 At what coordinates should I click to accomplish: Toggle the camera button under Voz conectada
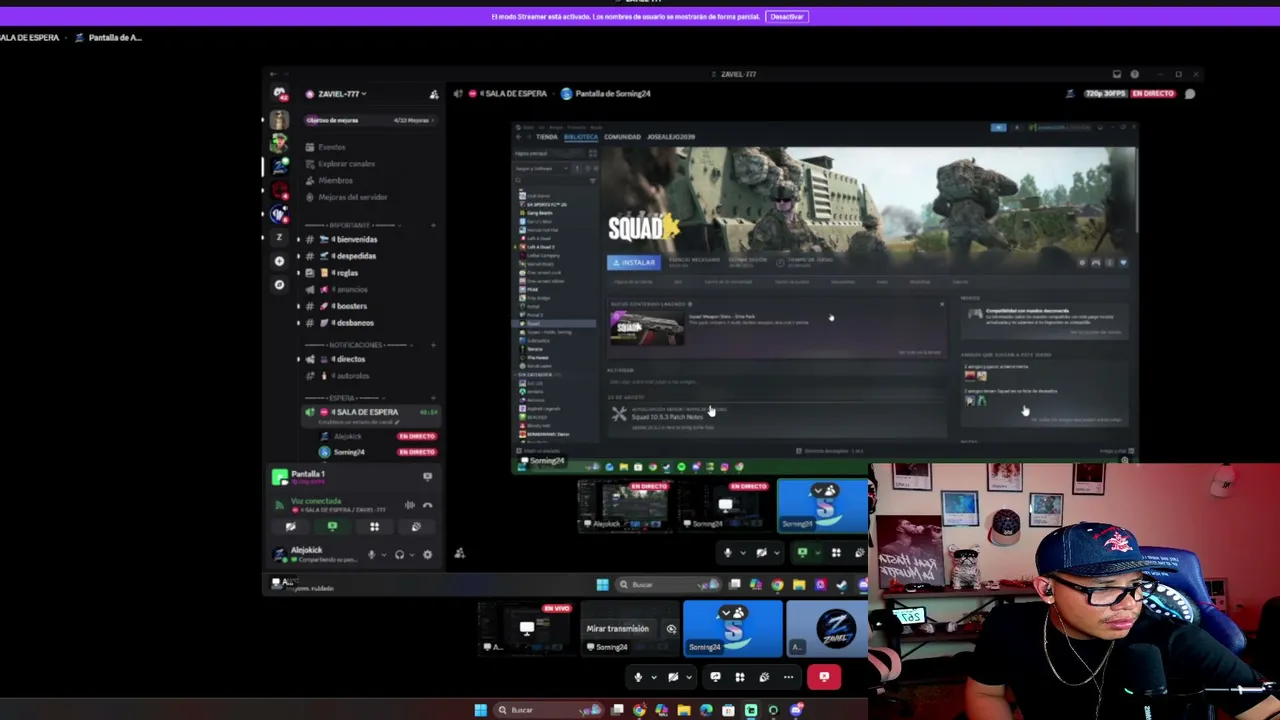point(291,527)
